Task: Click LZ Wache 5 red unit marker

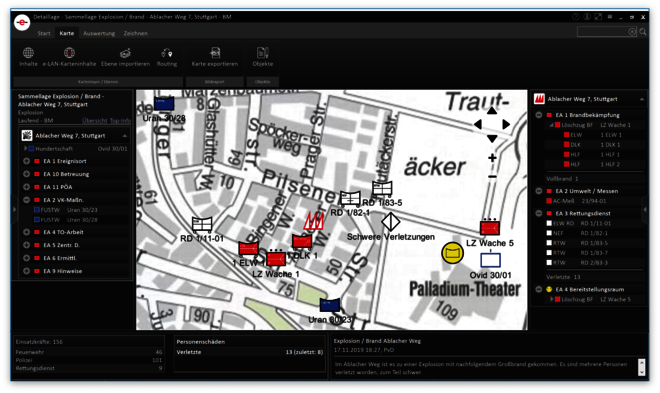Action: tap(490, 227)
